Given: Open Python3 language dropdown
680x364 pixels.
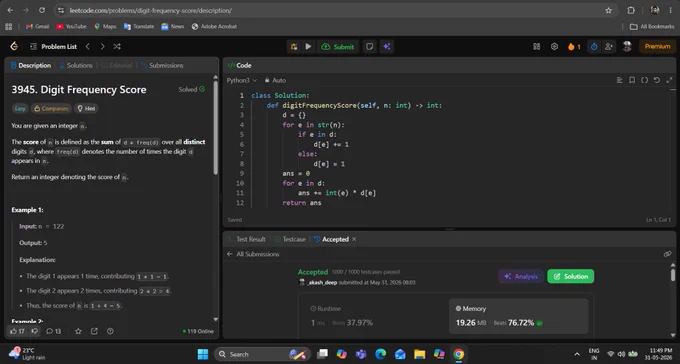Looking at the screenshot, I should point(242,80).
